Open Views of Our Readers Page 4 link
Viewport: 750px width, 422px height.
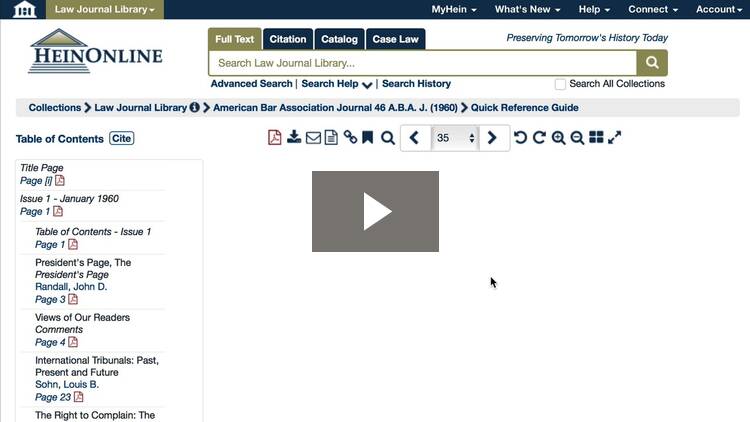(50, 343)
